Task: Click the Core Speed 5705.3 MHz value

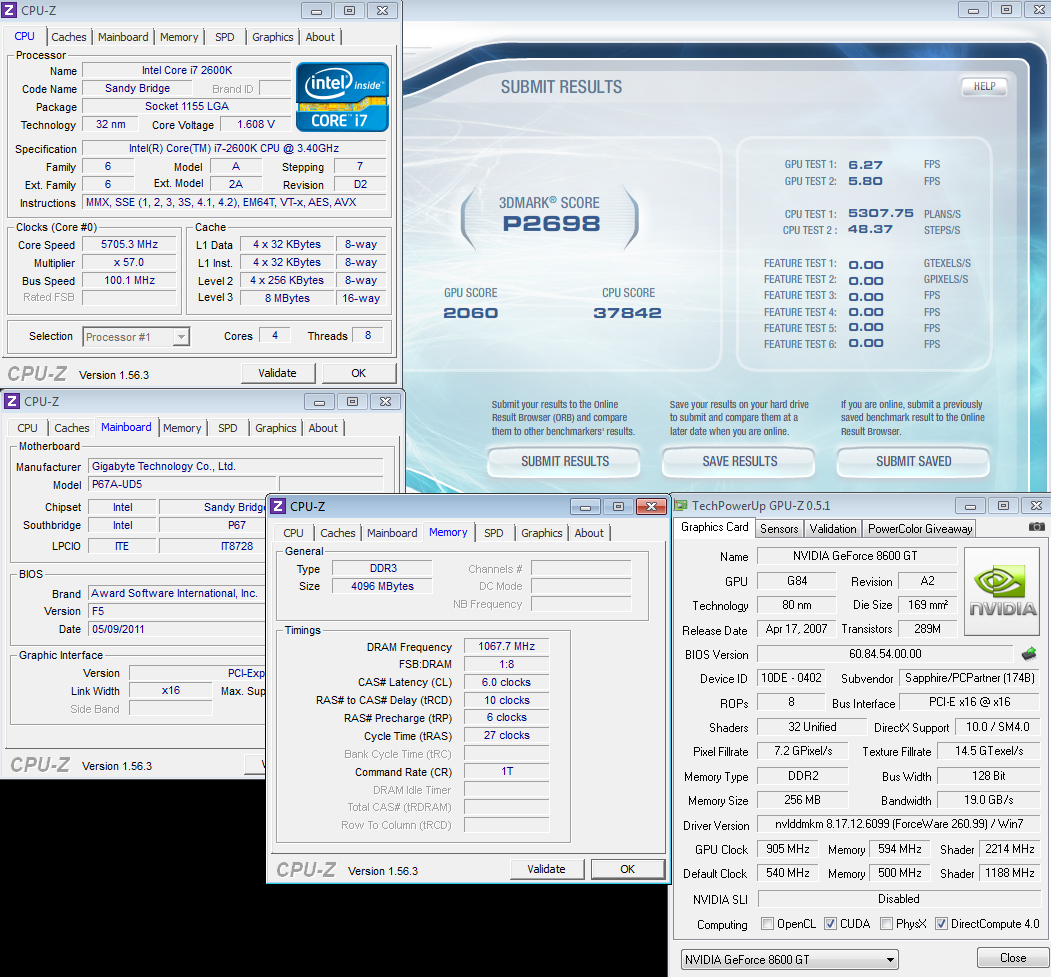Action: pos(129,245)
